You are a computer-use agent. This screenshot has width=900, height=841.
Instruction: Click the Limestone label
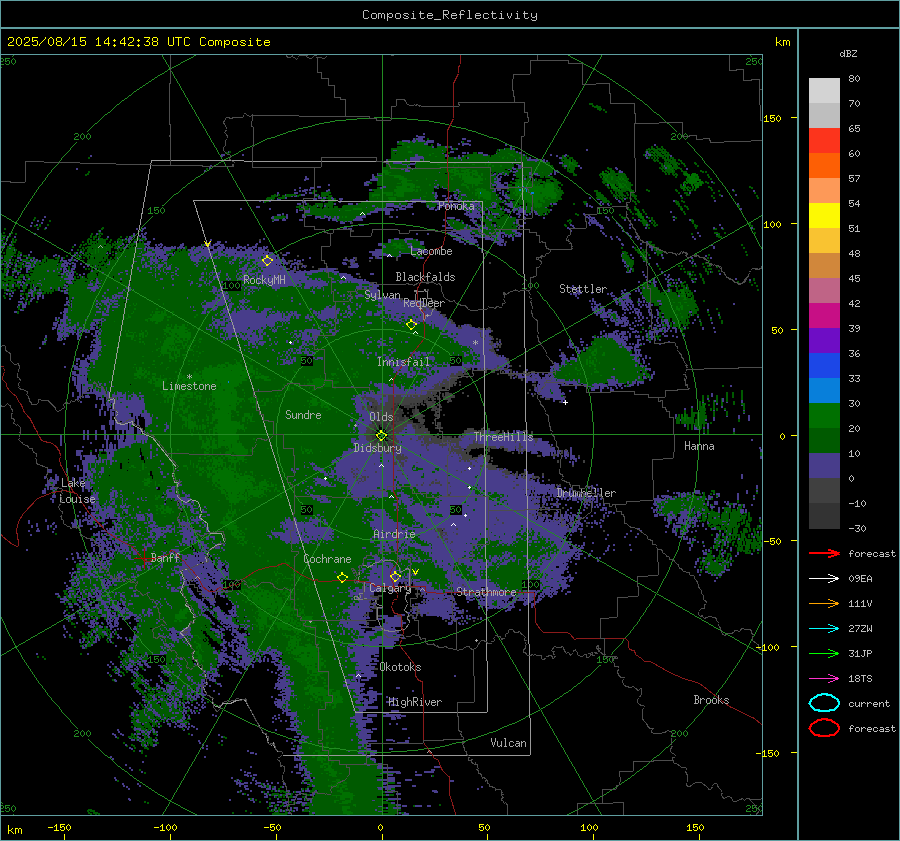click(189, 386)
